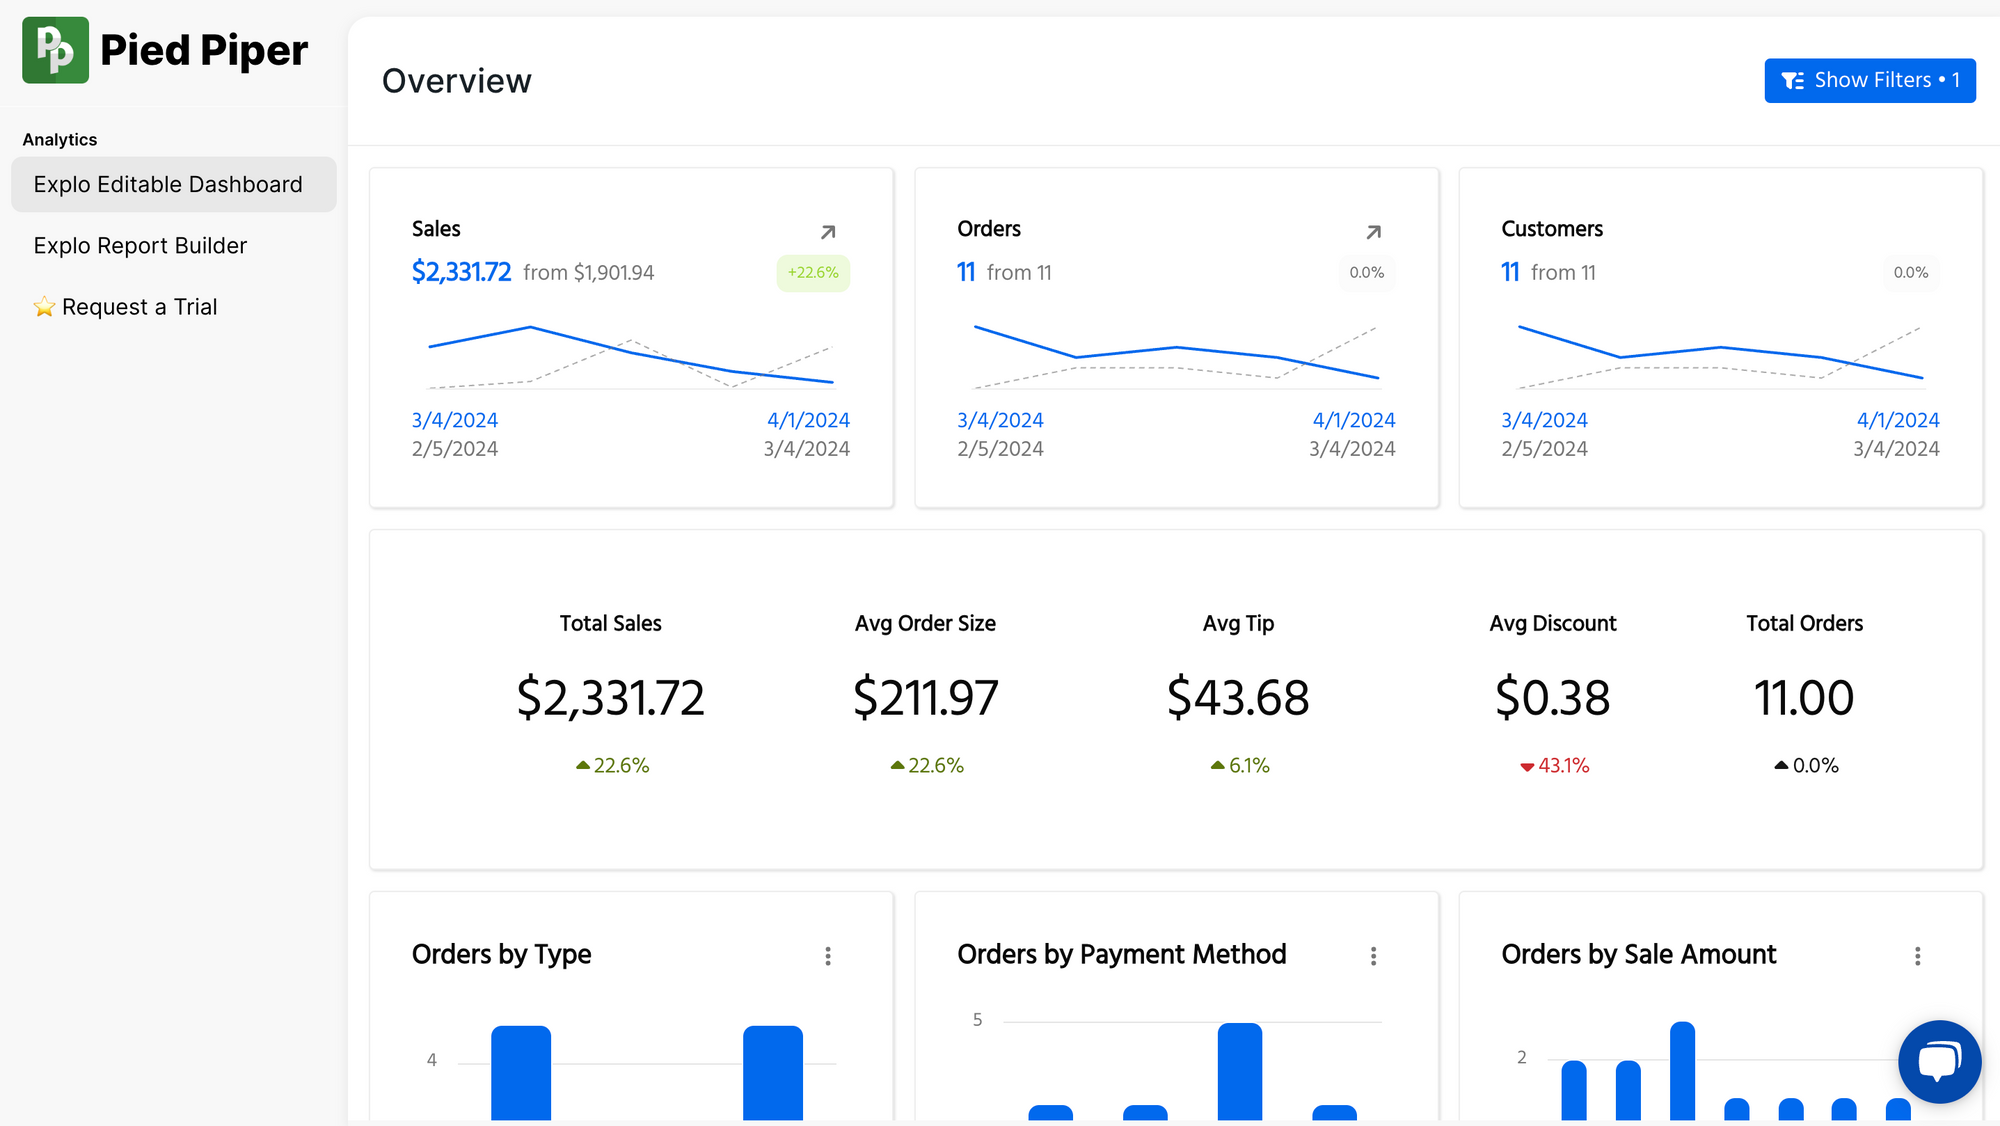Click the Total Sales $2,331.72 KPI value

coord(610,698)
